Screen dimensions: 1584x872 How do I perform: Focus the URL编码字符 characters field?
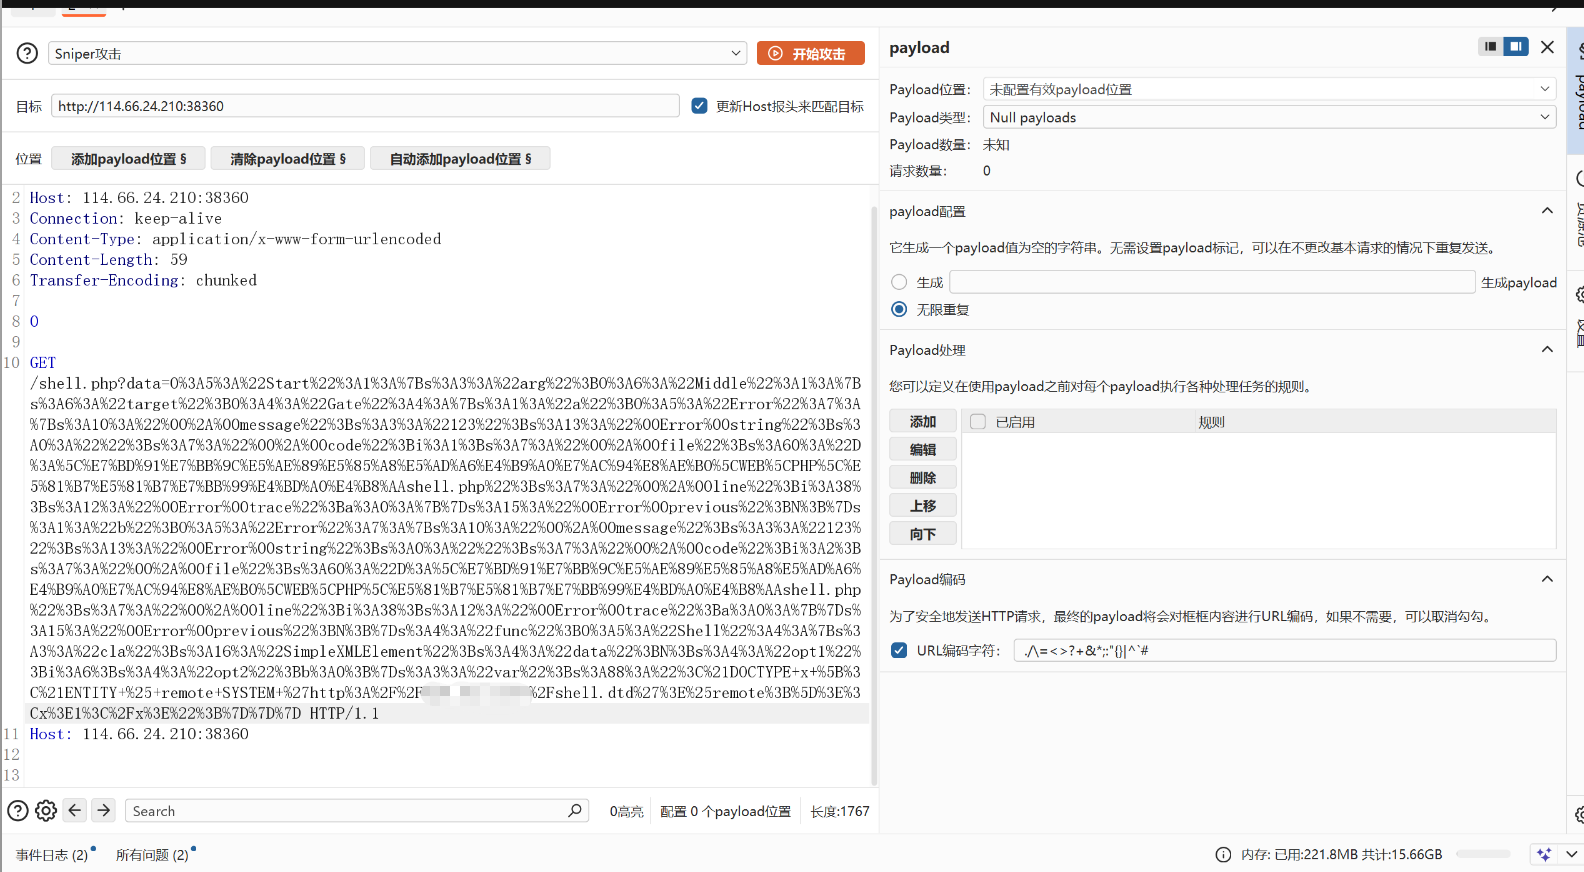pyautogui.click(x=1285, y=650)
